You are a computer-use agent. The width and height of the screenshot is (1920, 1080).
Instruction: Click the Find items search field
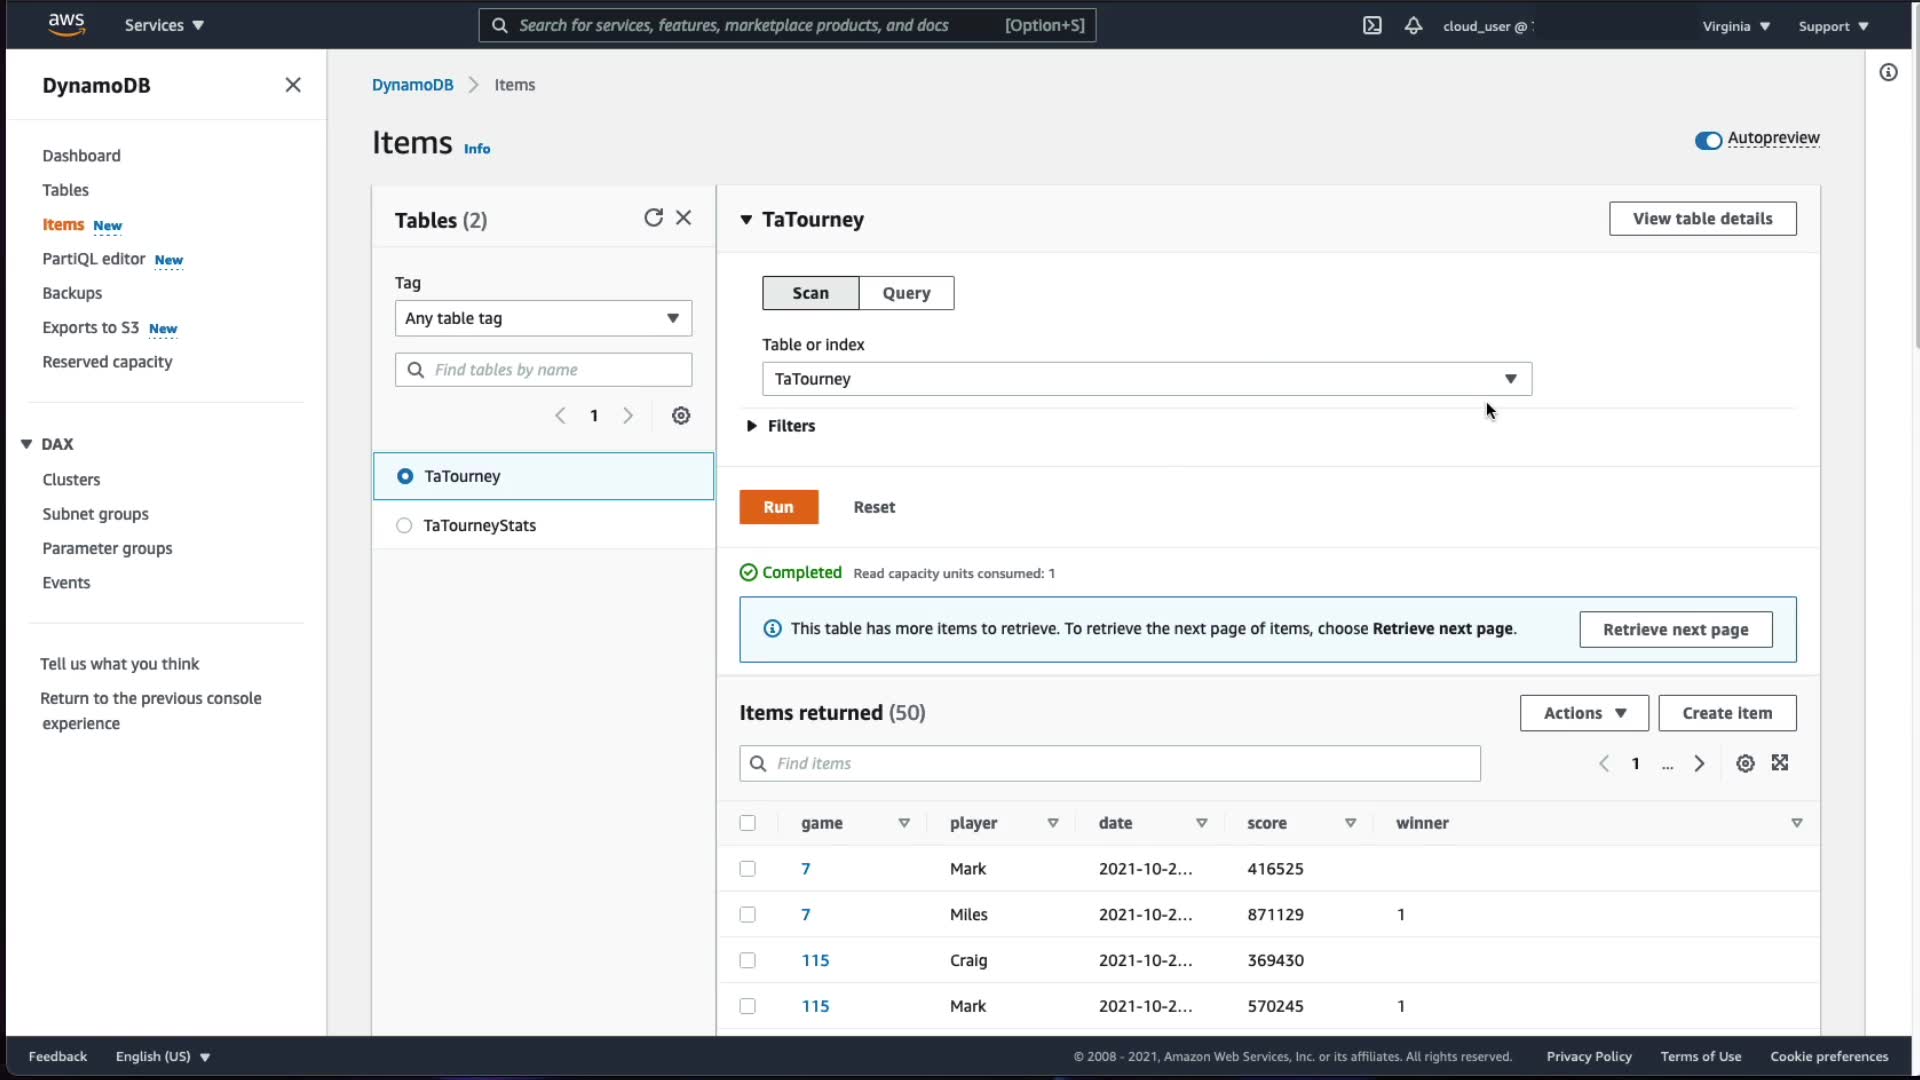point(1110,764)
